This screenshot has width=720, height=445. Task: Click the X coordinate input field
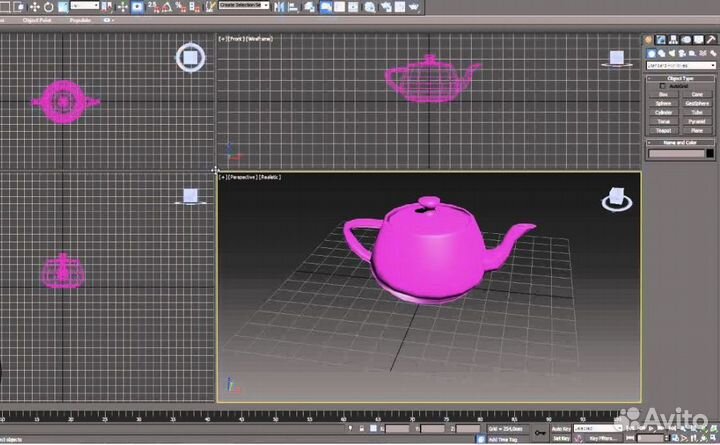398,429
